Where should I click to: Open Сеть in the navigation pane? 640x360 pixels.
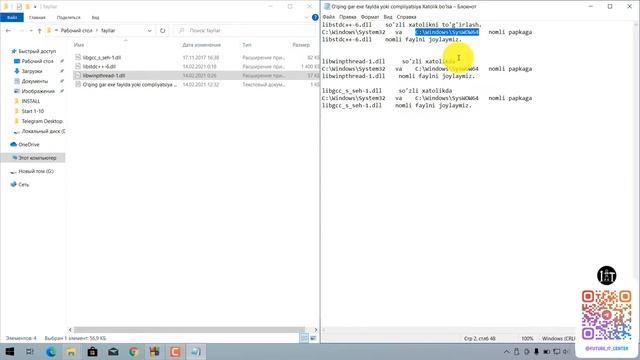coord(24,184)
